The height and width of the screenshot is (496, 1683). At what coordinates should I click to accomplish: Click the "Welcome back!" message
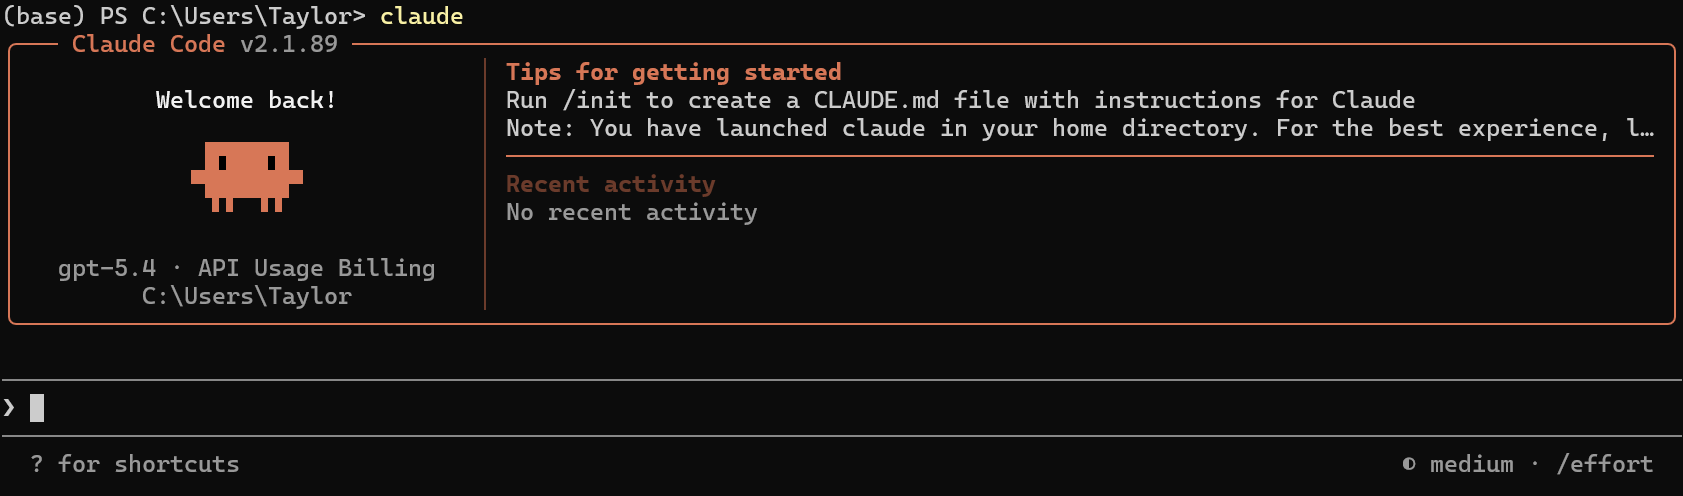tap(246, 100)
